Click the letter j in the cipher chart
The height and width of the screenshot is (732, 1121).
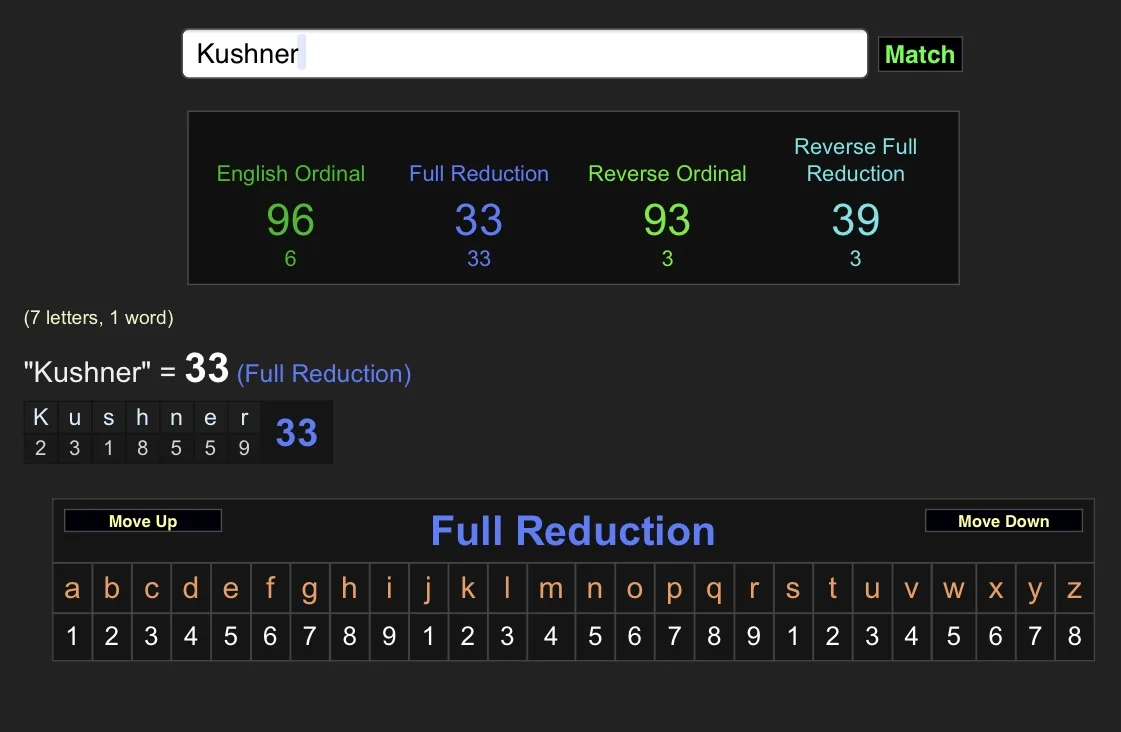[x=428, y=588]
